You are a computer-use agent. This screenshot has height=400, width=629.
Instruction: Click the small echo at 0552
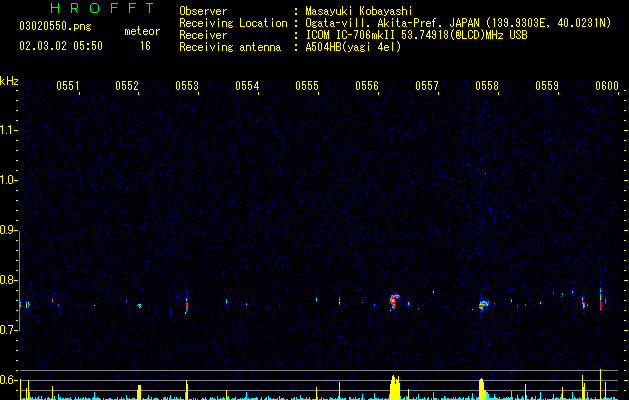pyautogui.click(x=139, y=306)
